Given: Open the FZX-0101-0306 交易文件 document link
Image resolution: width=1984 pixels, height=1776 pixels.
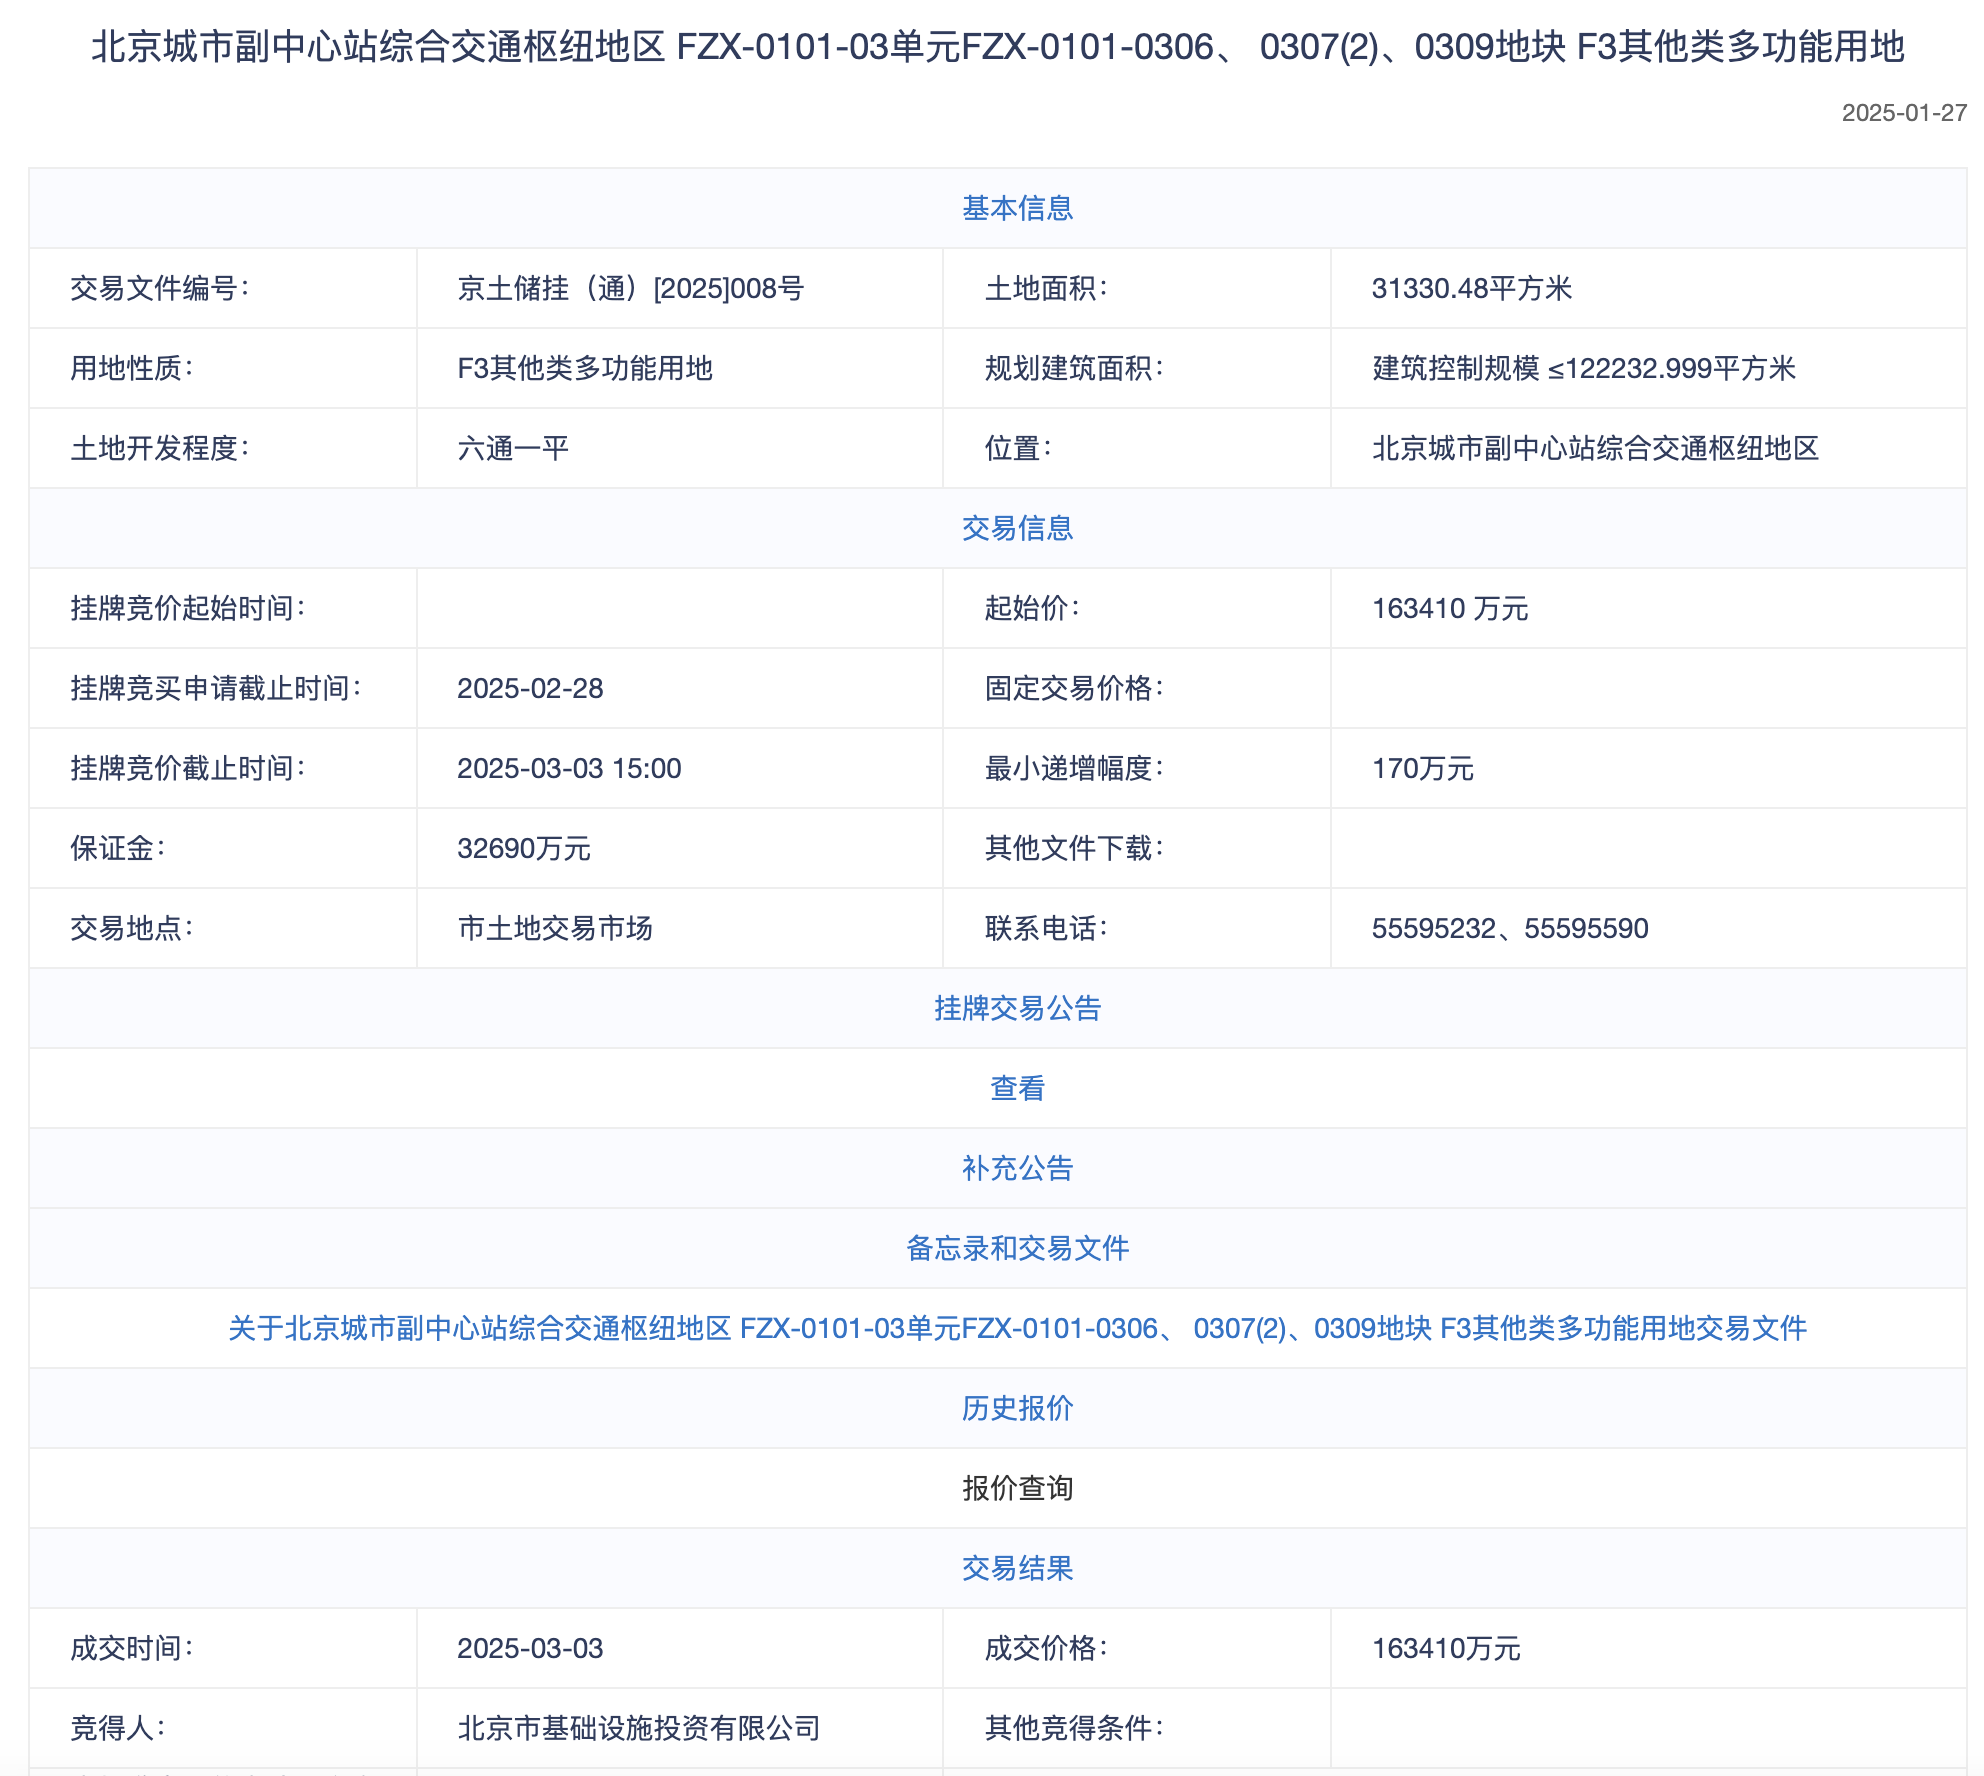Looking at the screenshot, I should (x=1017, y=1328).
